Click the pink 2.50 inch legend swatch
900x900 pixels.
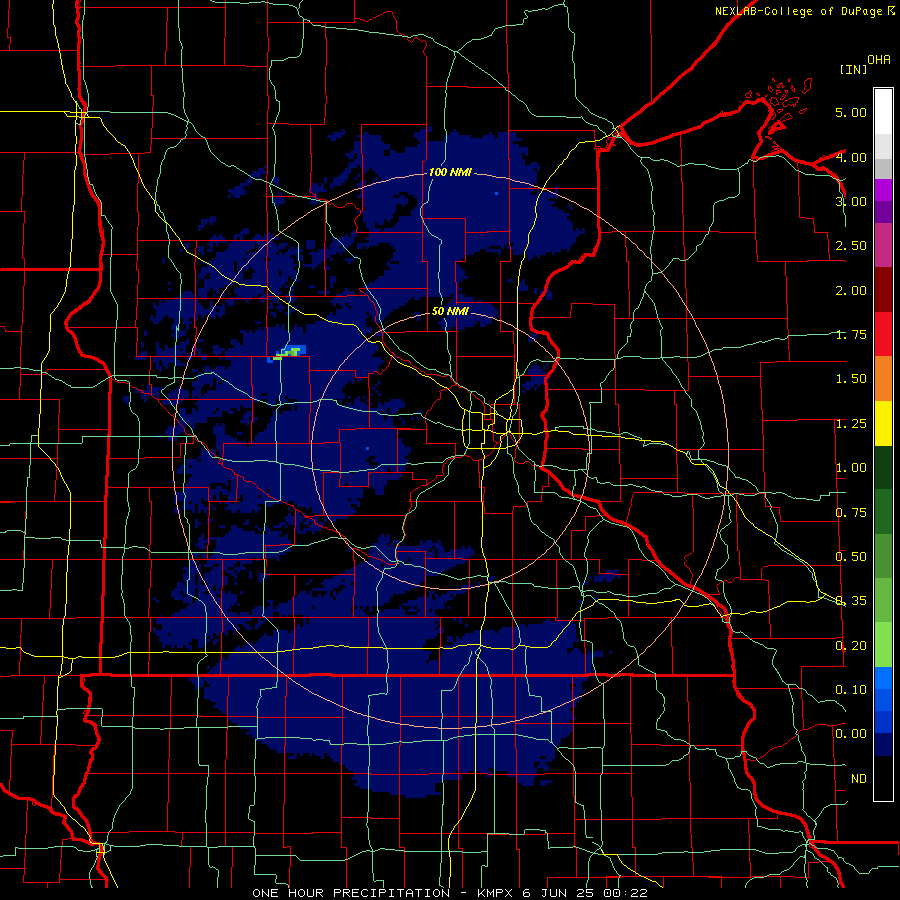click(x=883, y=245)
